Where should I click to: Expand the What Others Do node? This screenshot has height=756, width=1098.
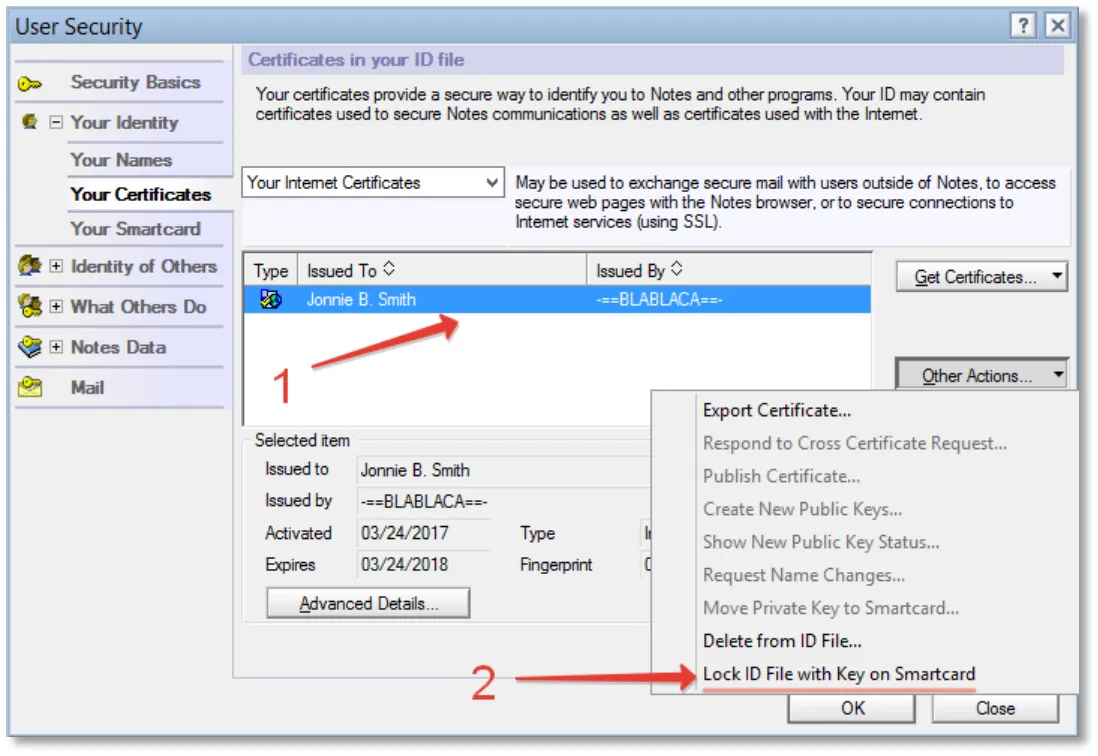(56, 307)
